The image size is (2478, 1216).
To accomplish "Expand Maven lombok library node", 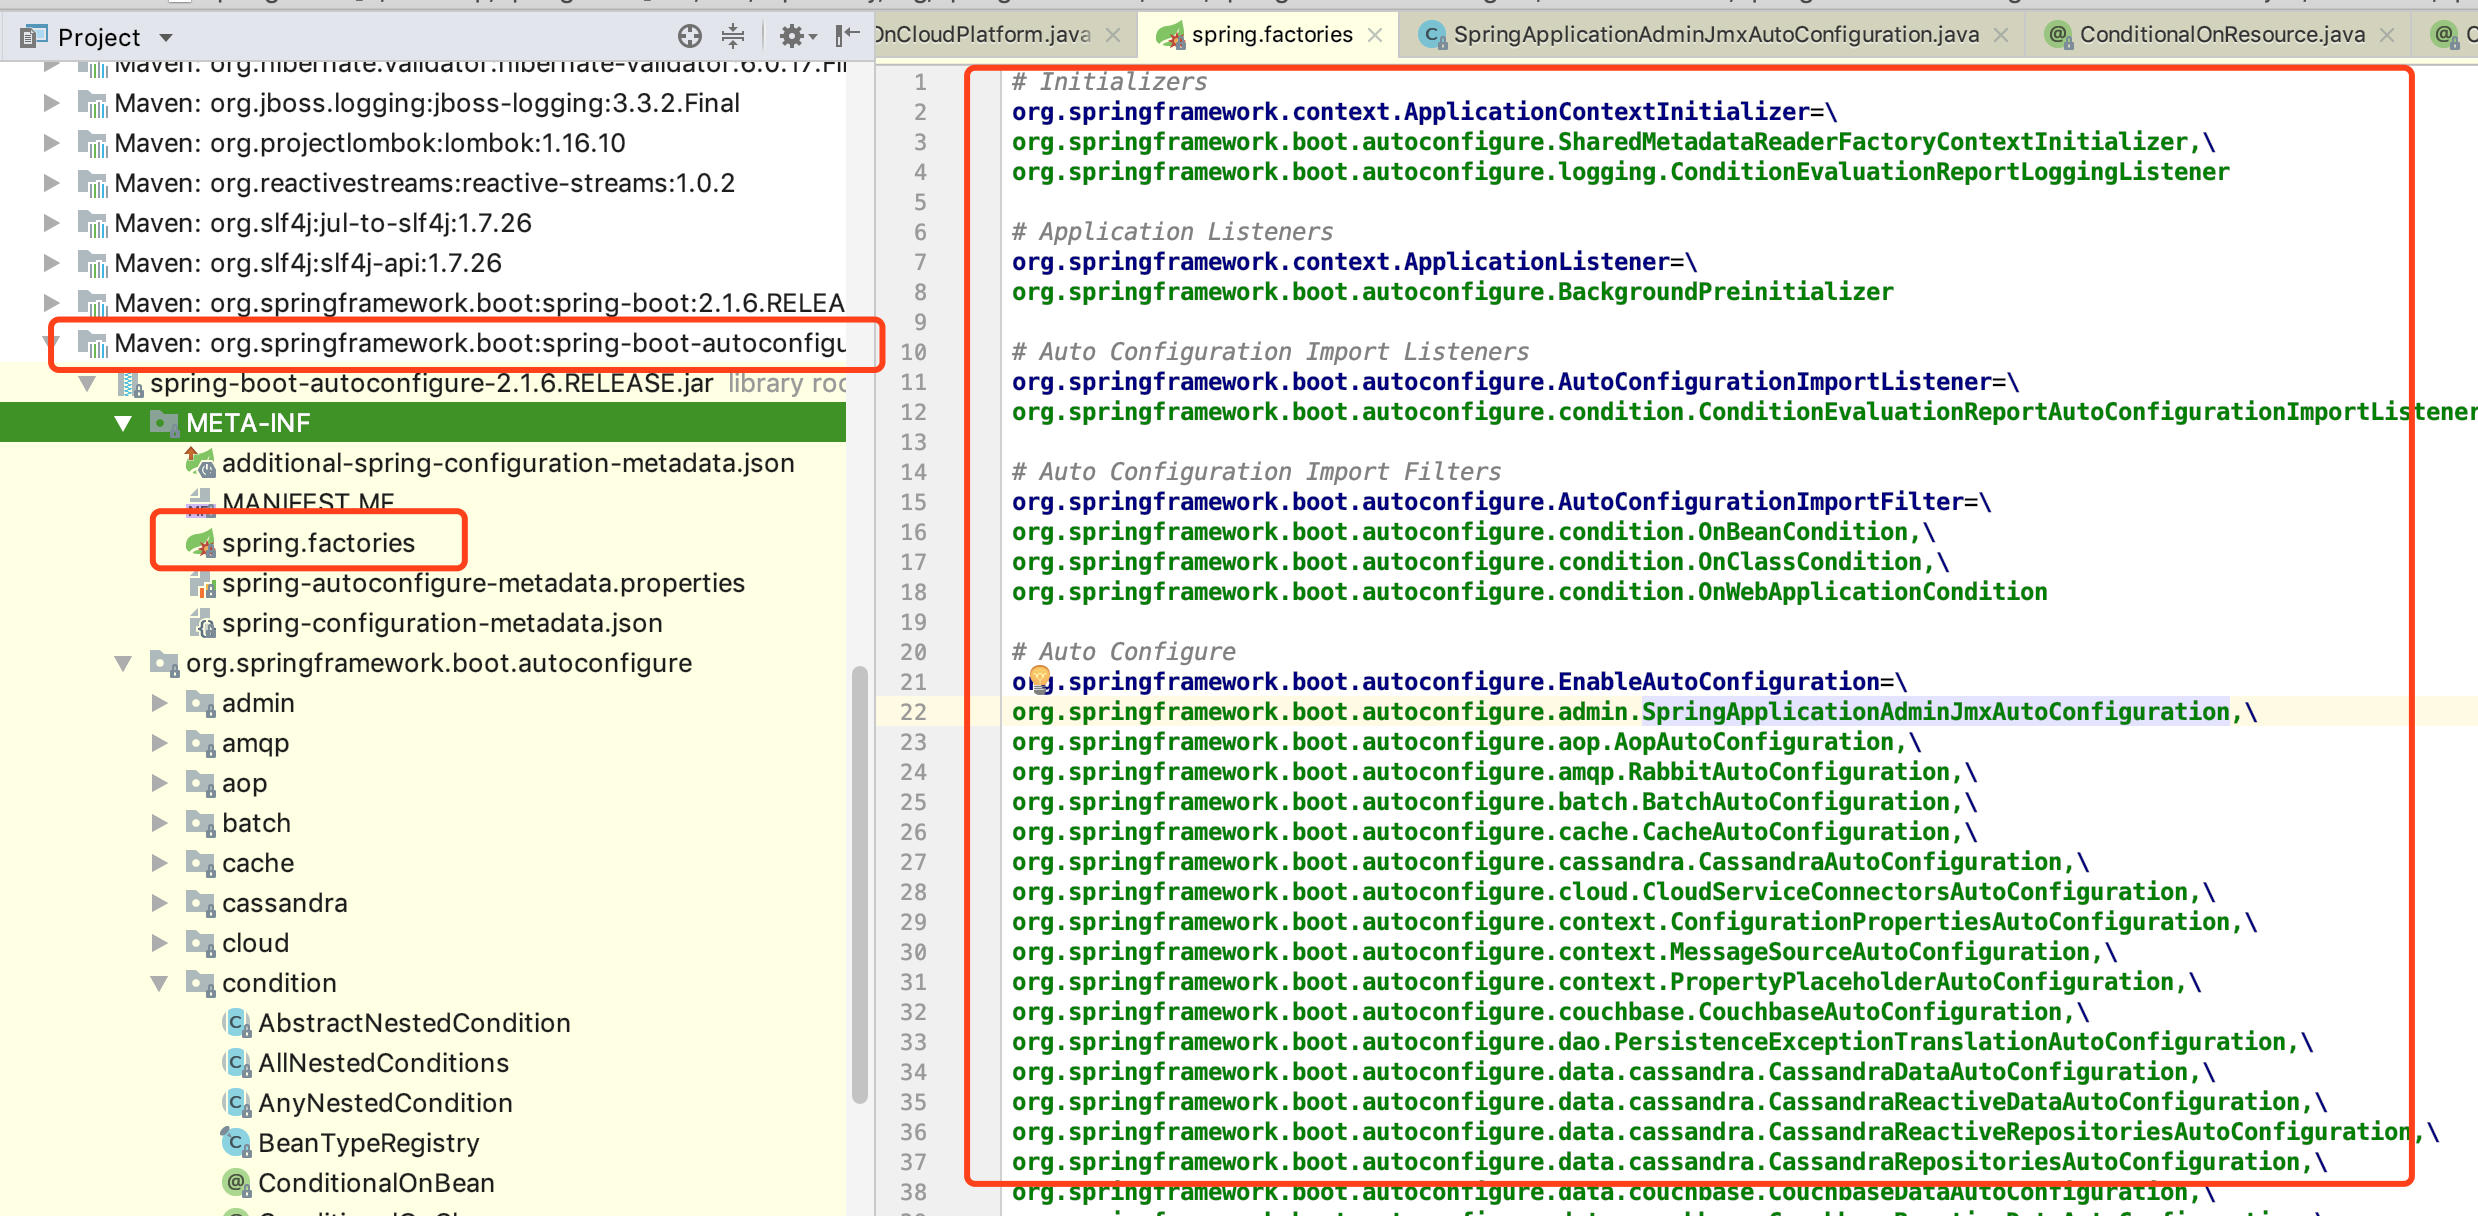I will [51, 143].
